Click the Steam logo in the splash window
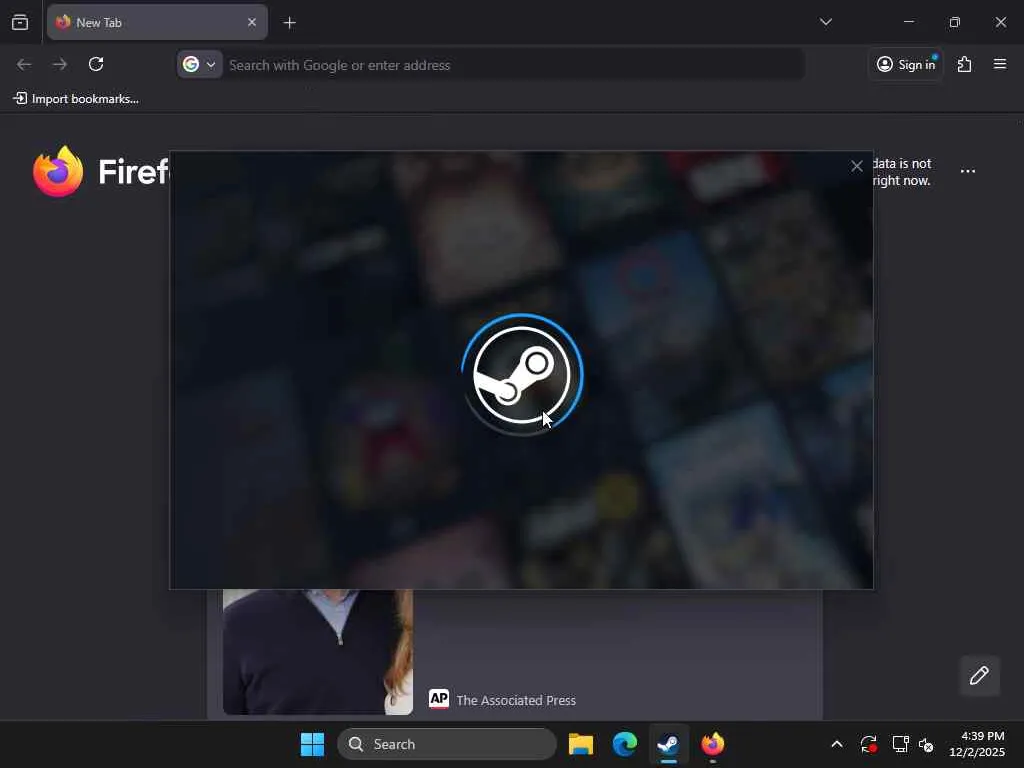 coord(522,375)
